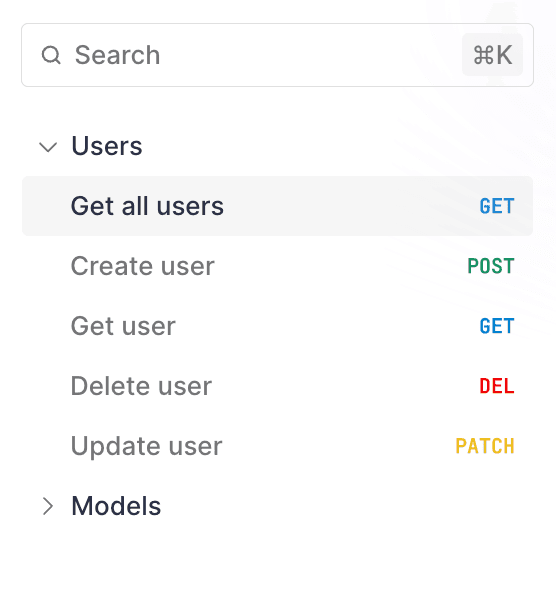This screenshot has height=604, width=556.
Task: Open the Delete user endpoint
Action: [141, 386]
